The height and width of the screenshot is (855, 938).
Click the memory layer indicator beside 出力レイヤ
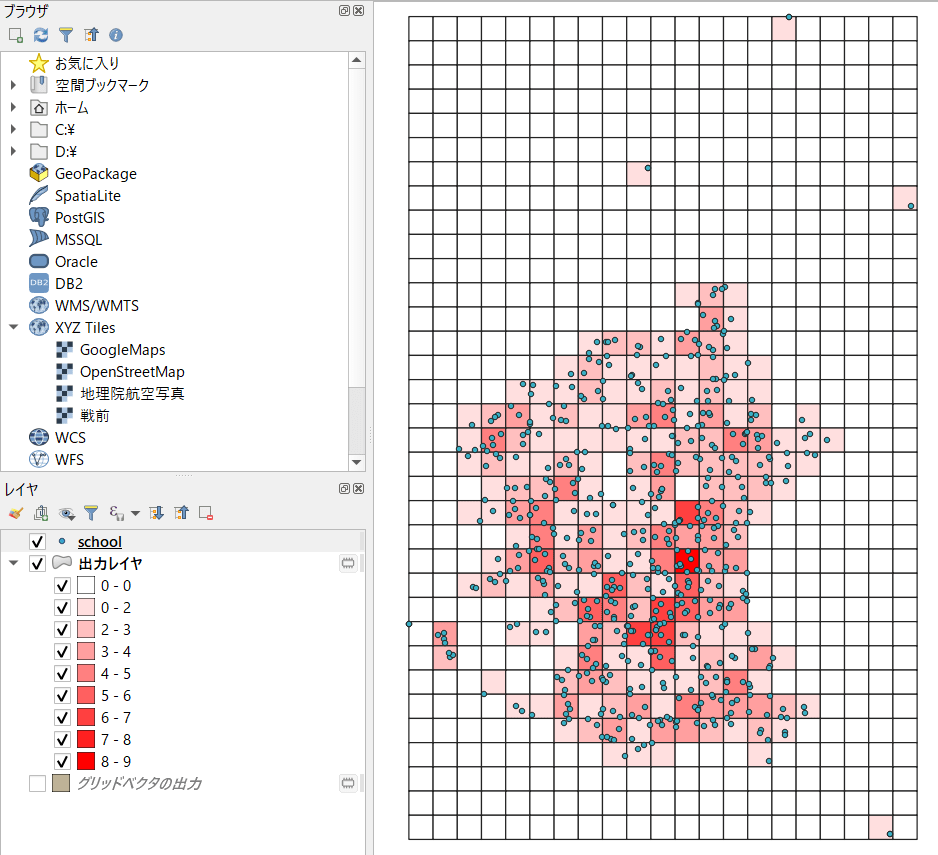coord(348,563)
